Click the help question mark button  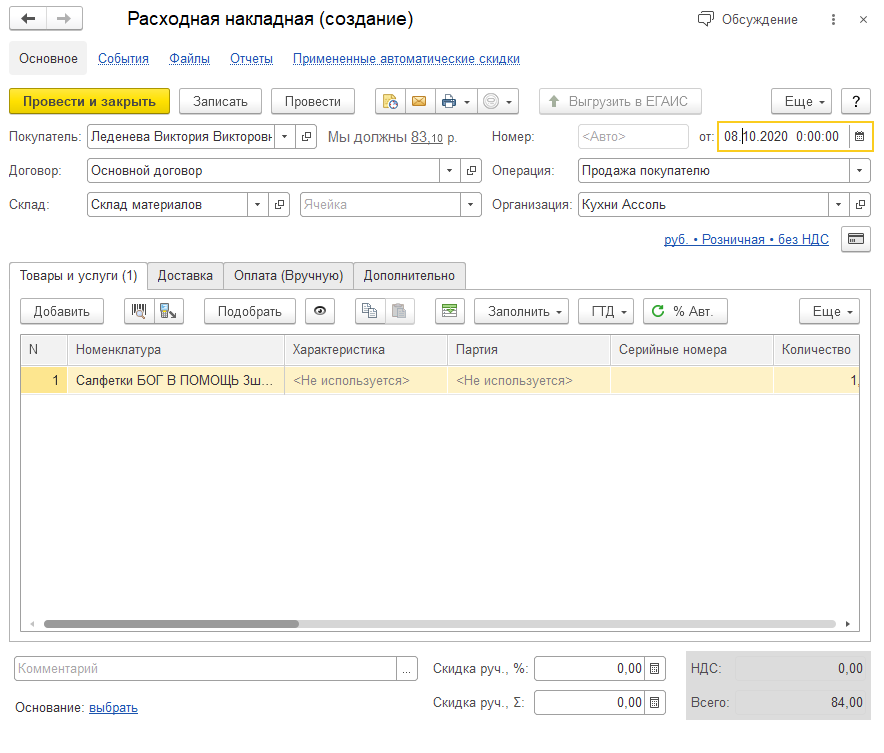(x=856, y=101)
